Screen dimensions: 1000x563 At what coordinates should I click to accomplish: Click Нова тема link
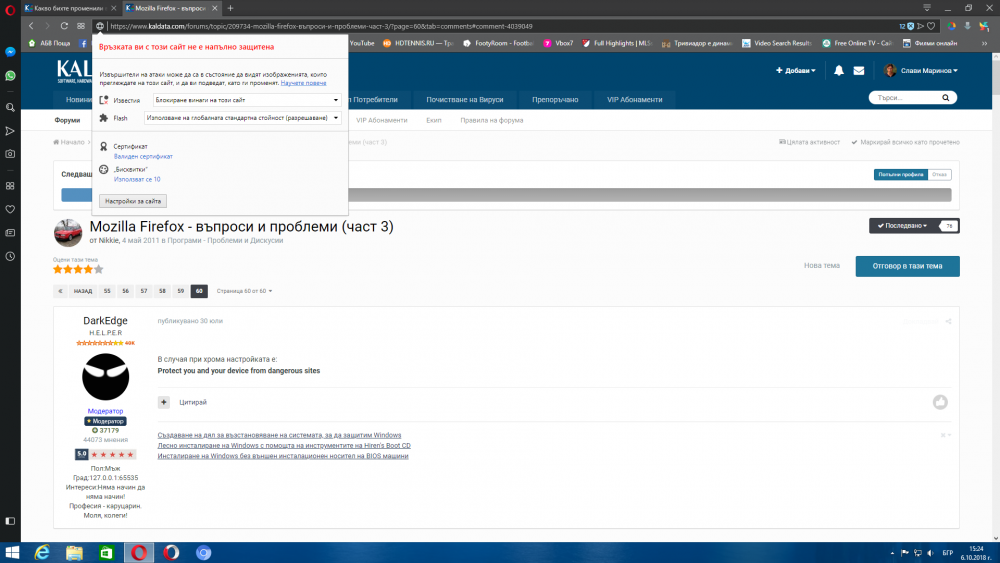(821, 266)
